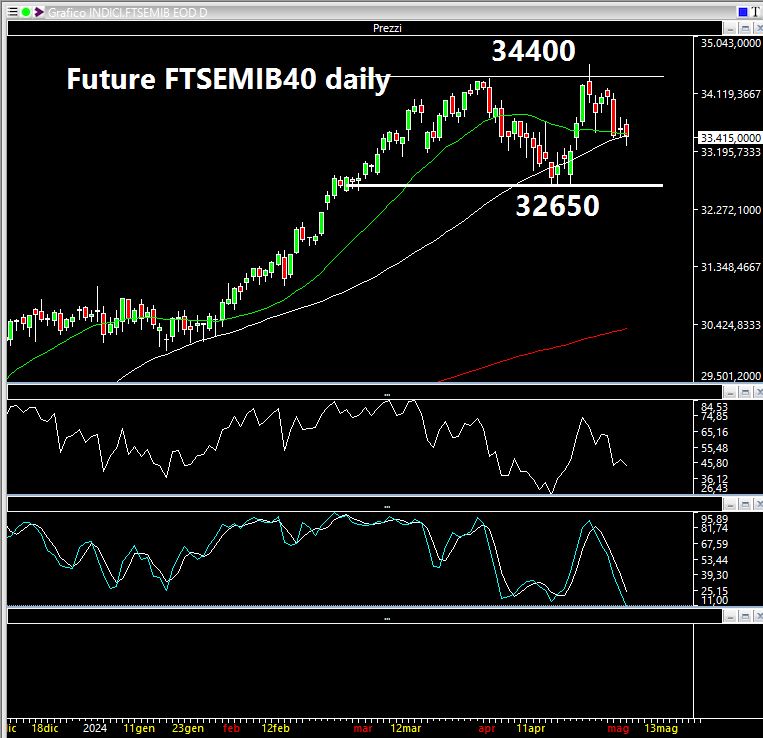Click the header dots of the empty bottom panel

[387, 619]
